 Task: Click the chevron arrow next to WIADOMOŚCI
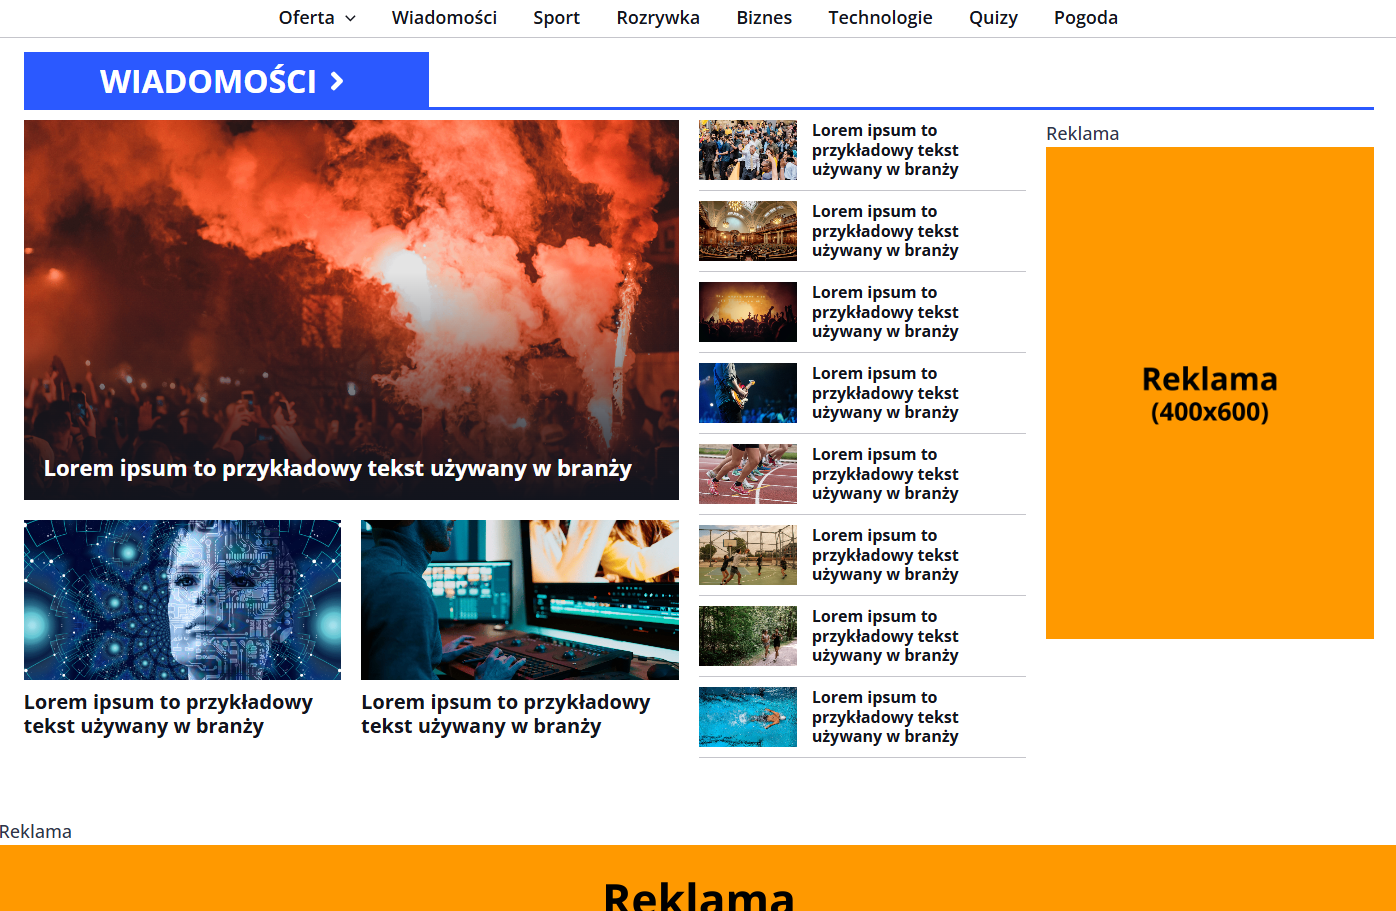tap(337, 81)
